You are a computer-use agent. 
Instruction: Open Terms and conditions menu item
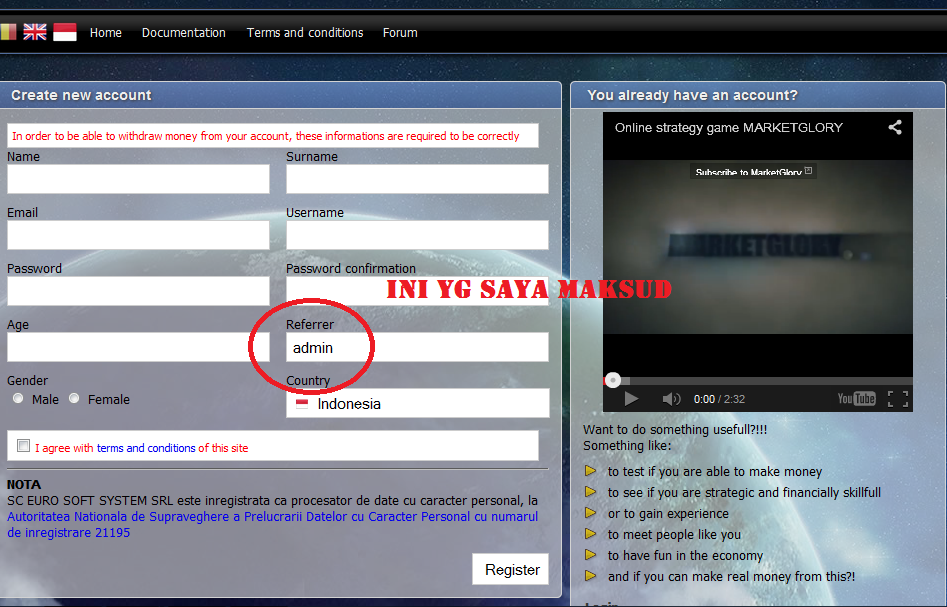click(305, 33)
